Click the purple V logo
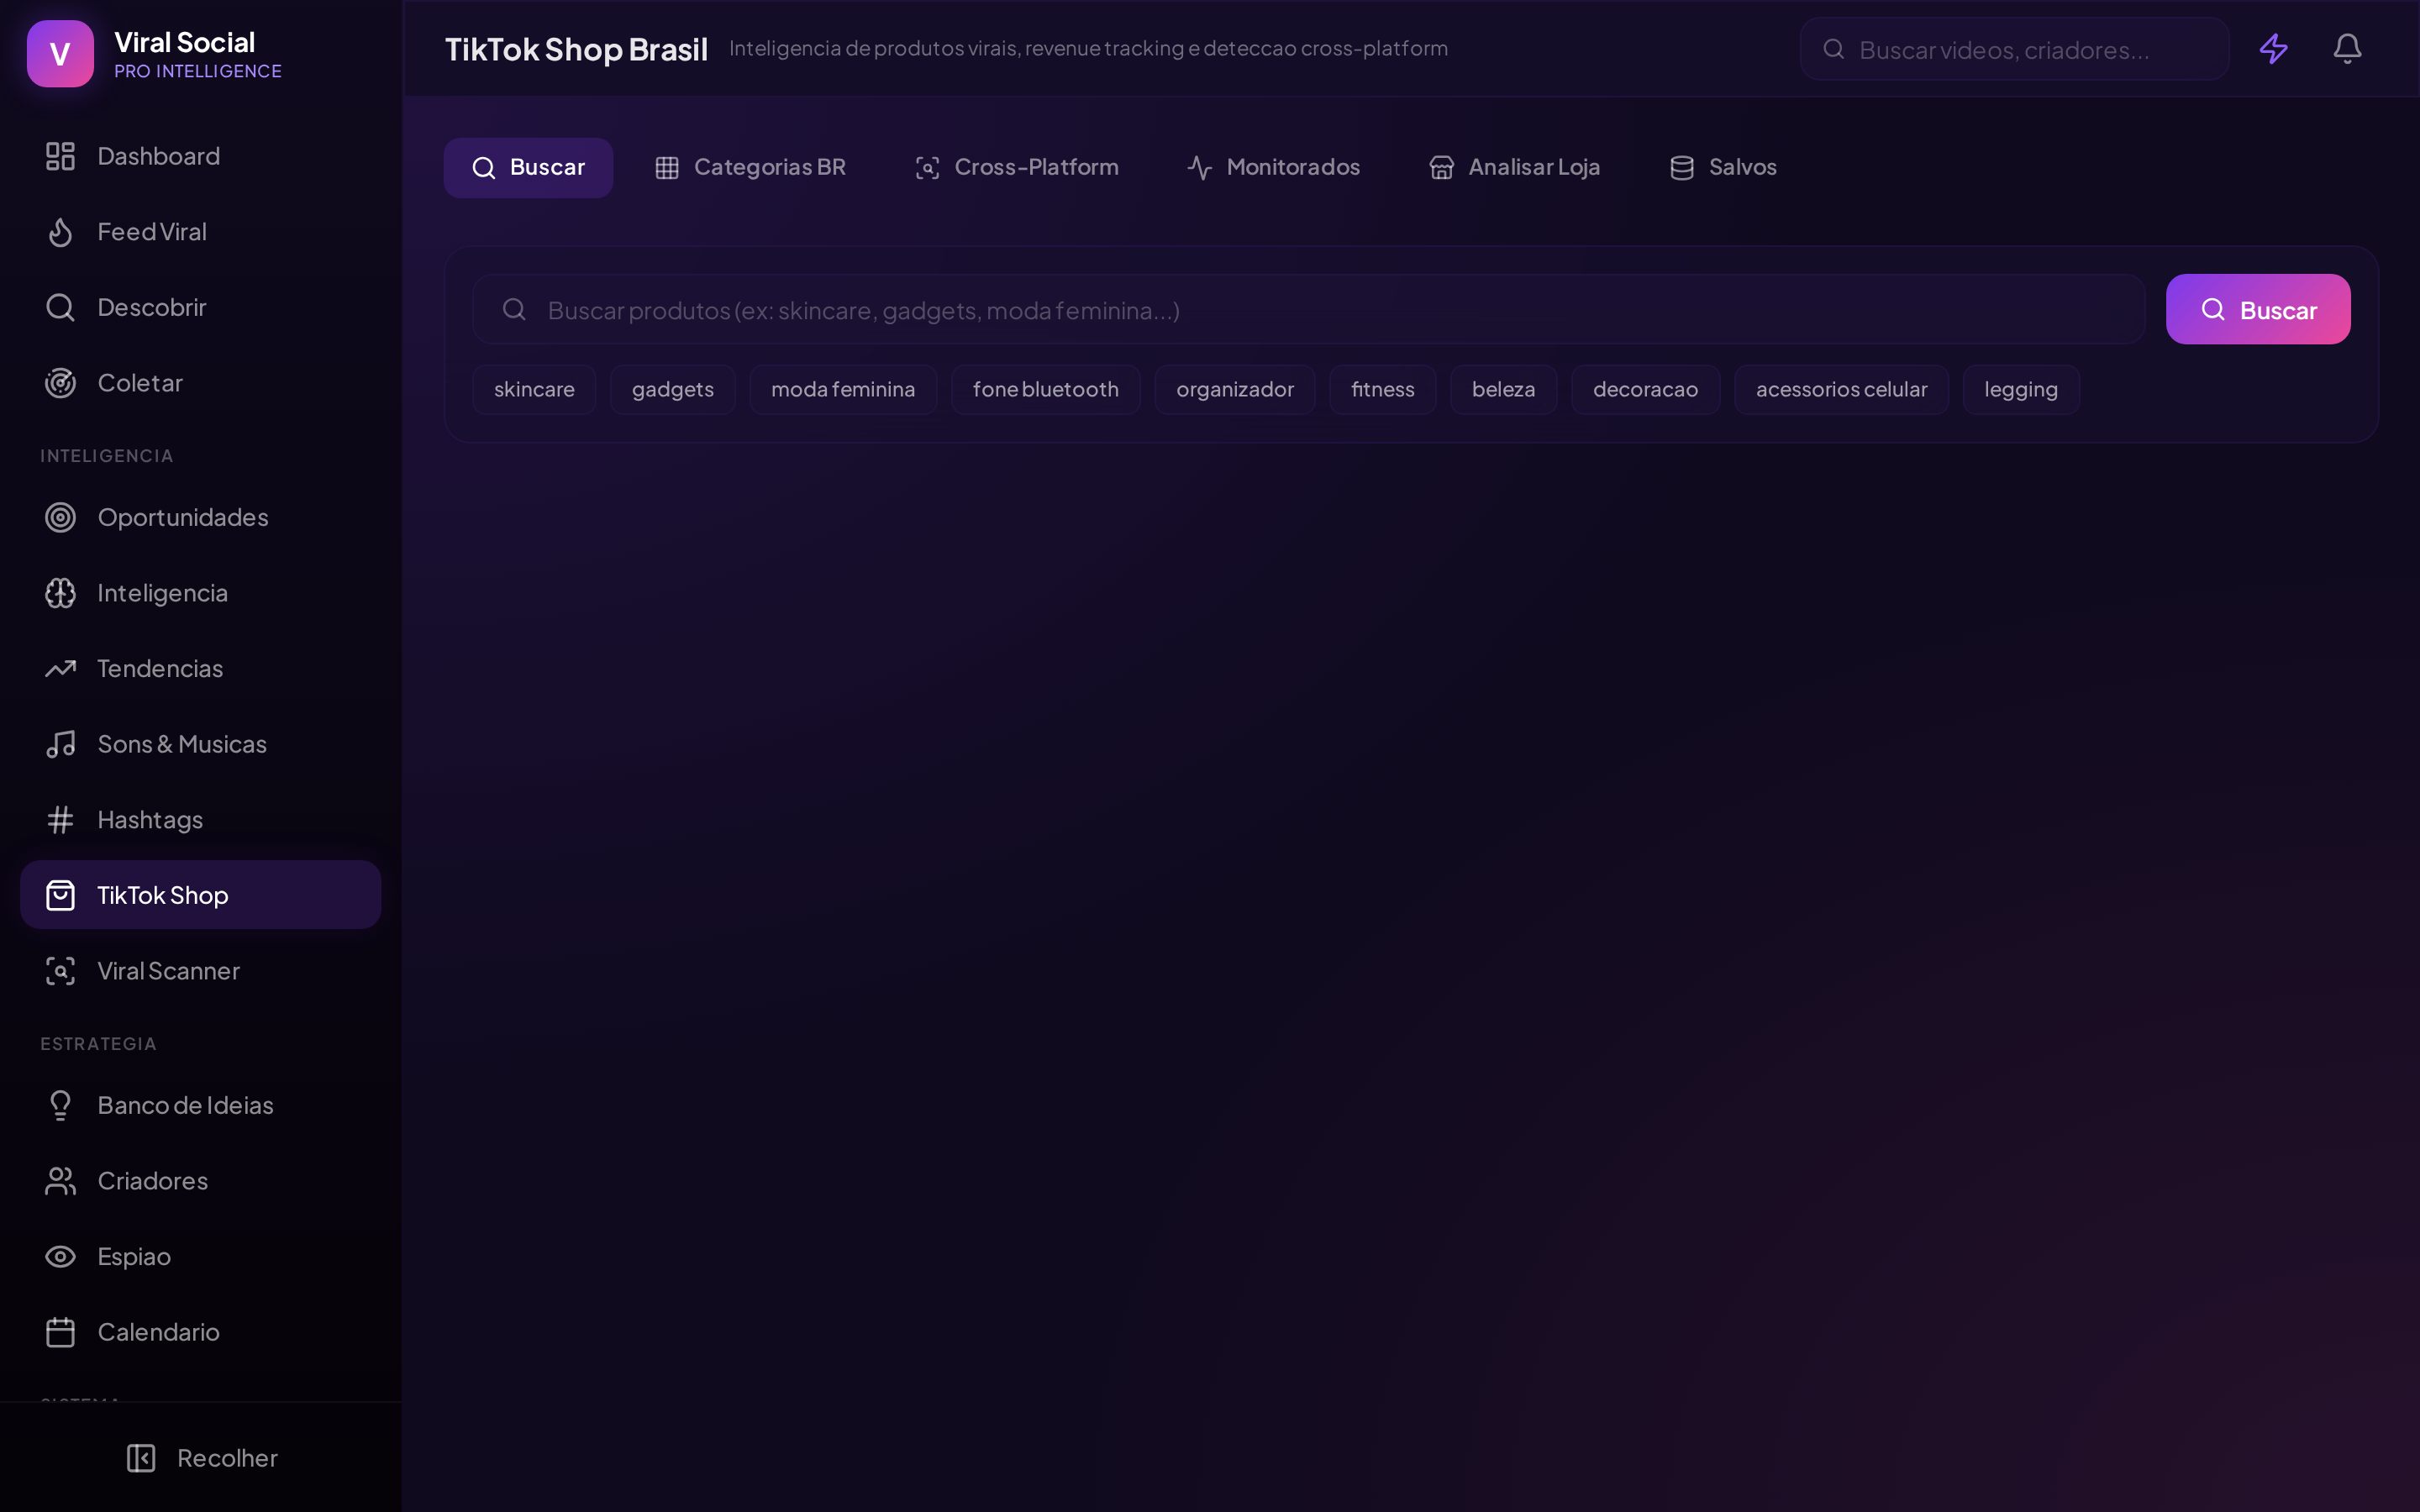The width and height of the screenshot is (2420, 1512). pyautogui.click(x=60, y=53)
